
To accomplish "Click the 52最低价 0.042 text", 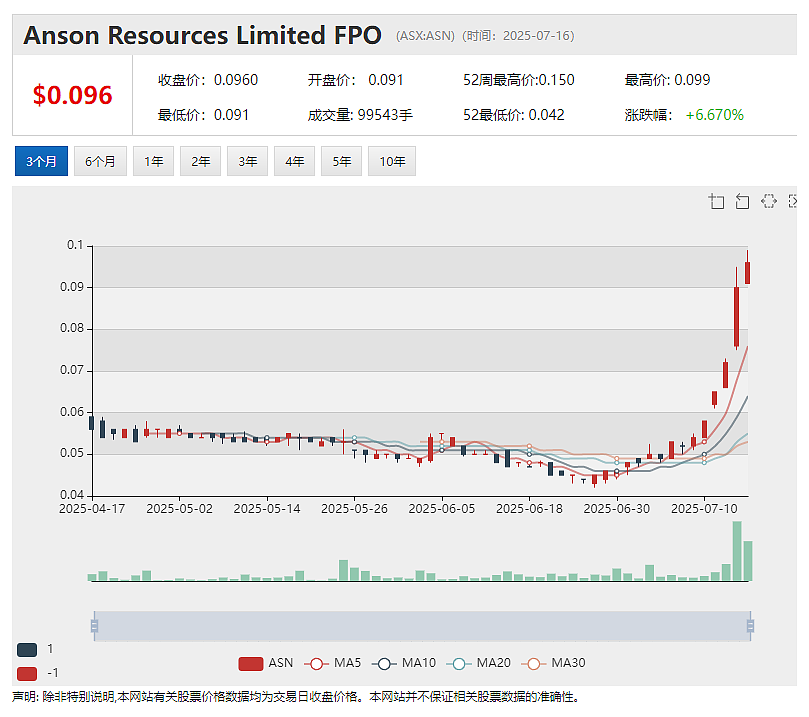I will [x=513, y=115].
